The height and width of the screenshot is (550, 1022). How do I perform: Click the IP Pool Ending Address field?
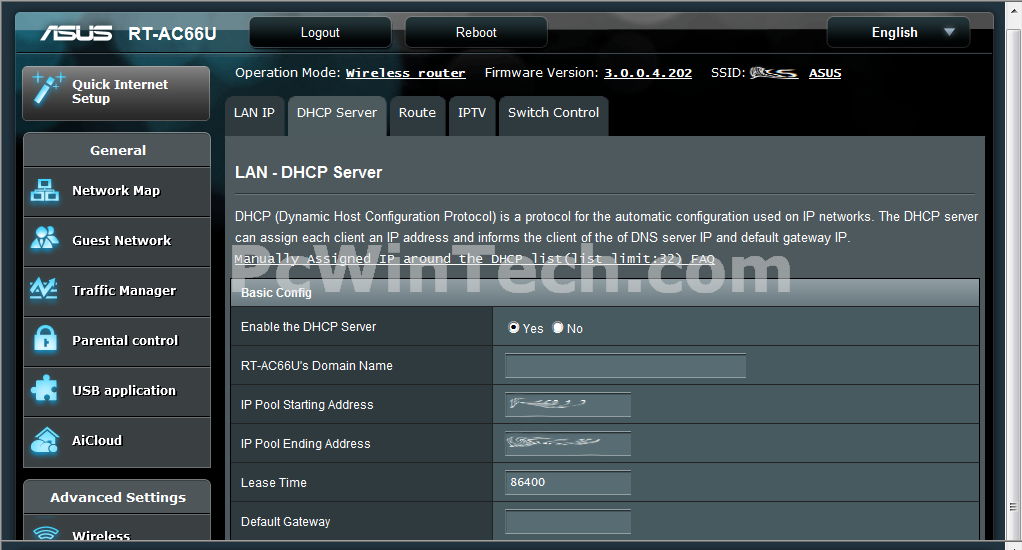pos(568,444)
